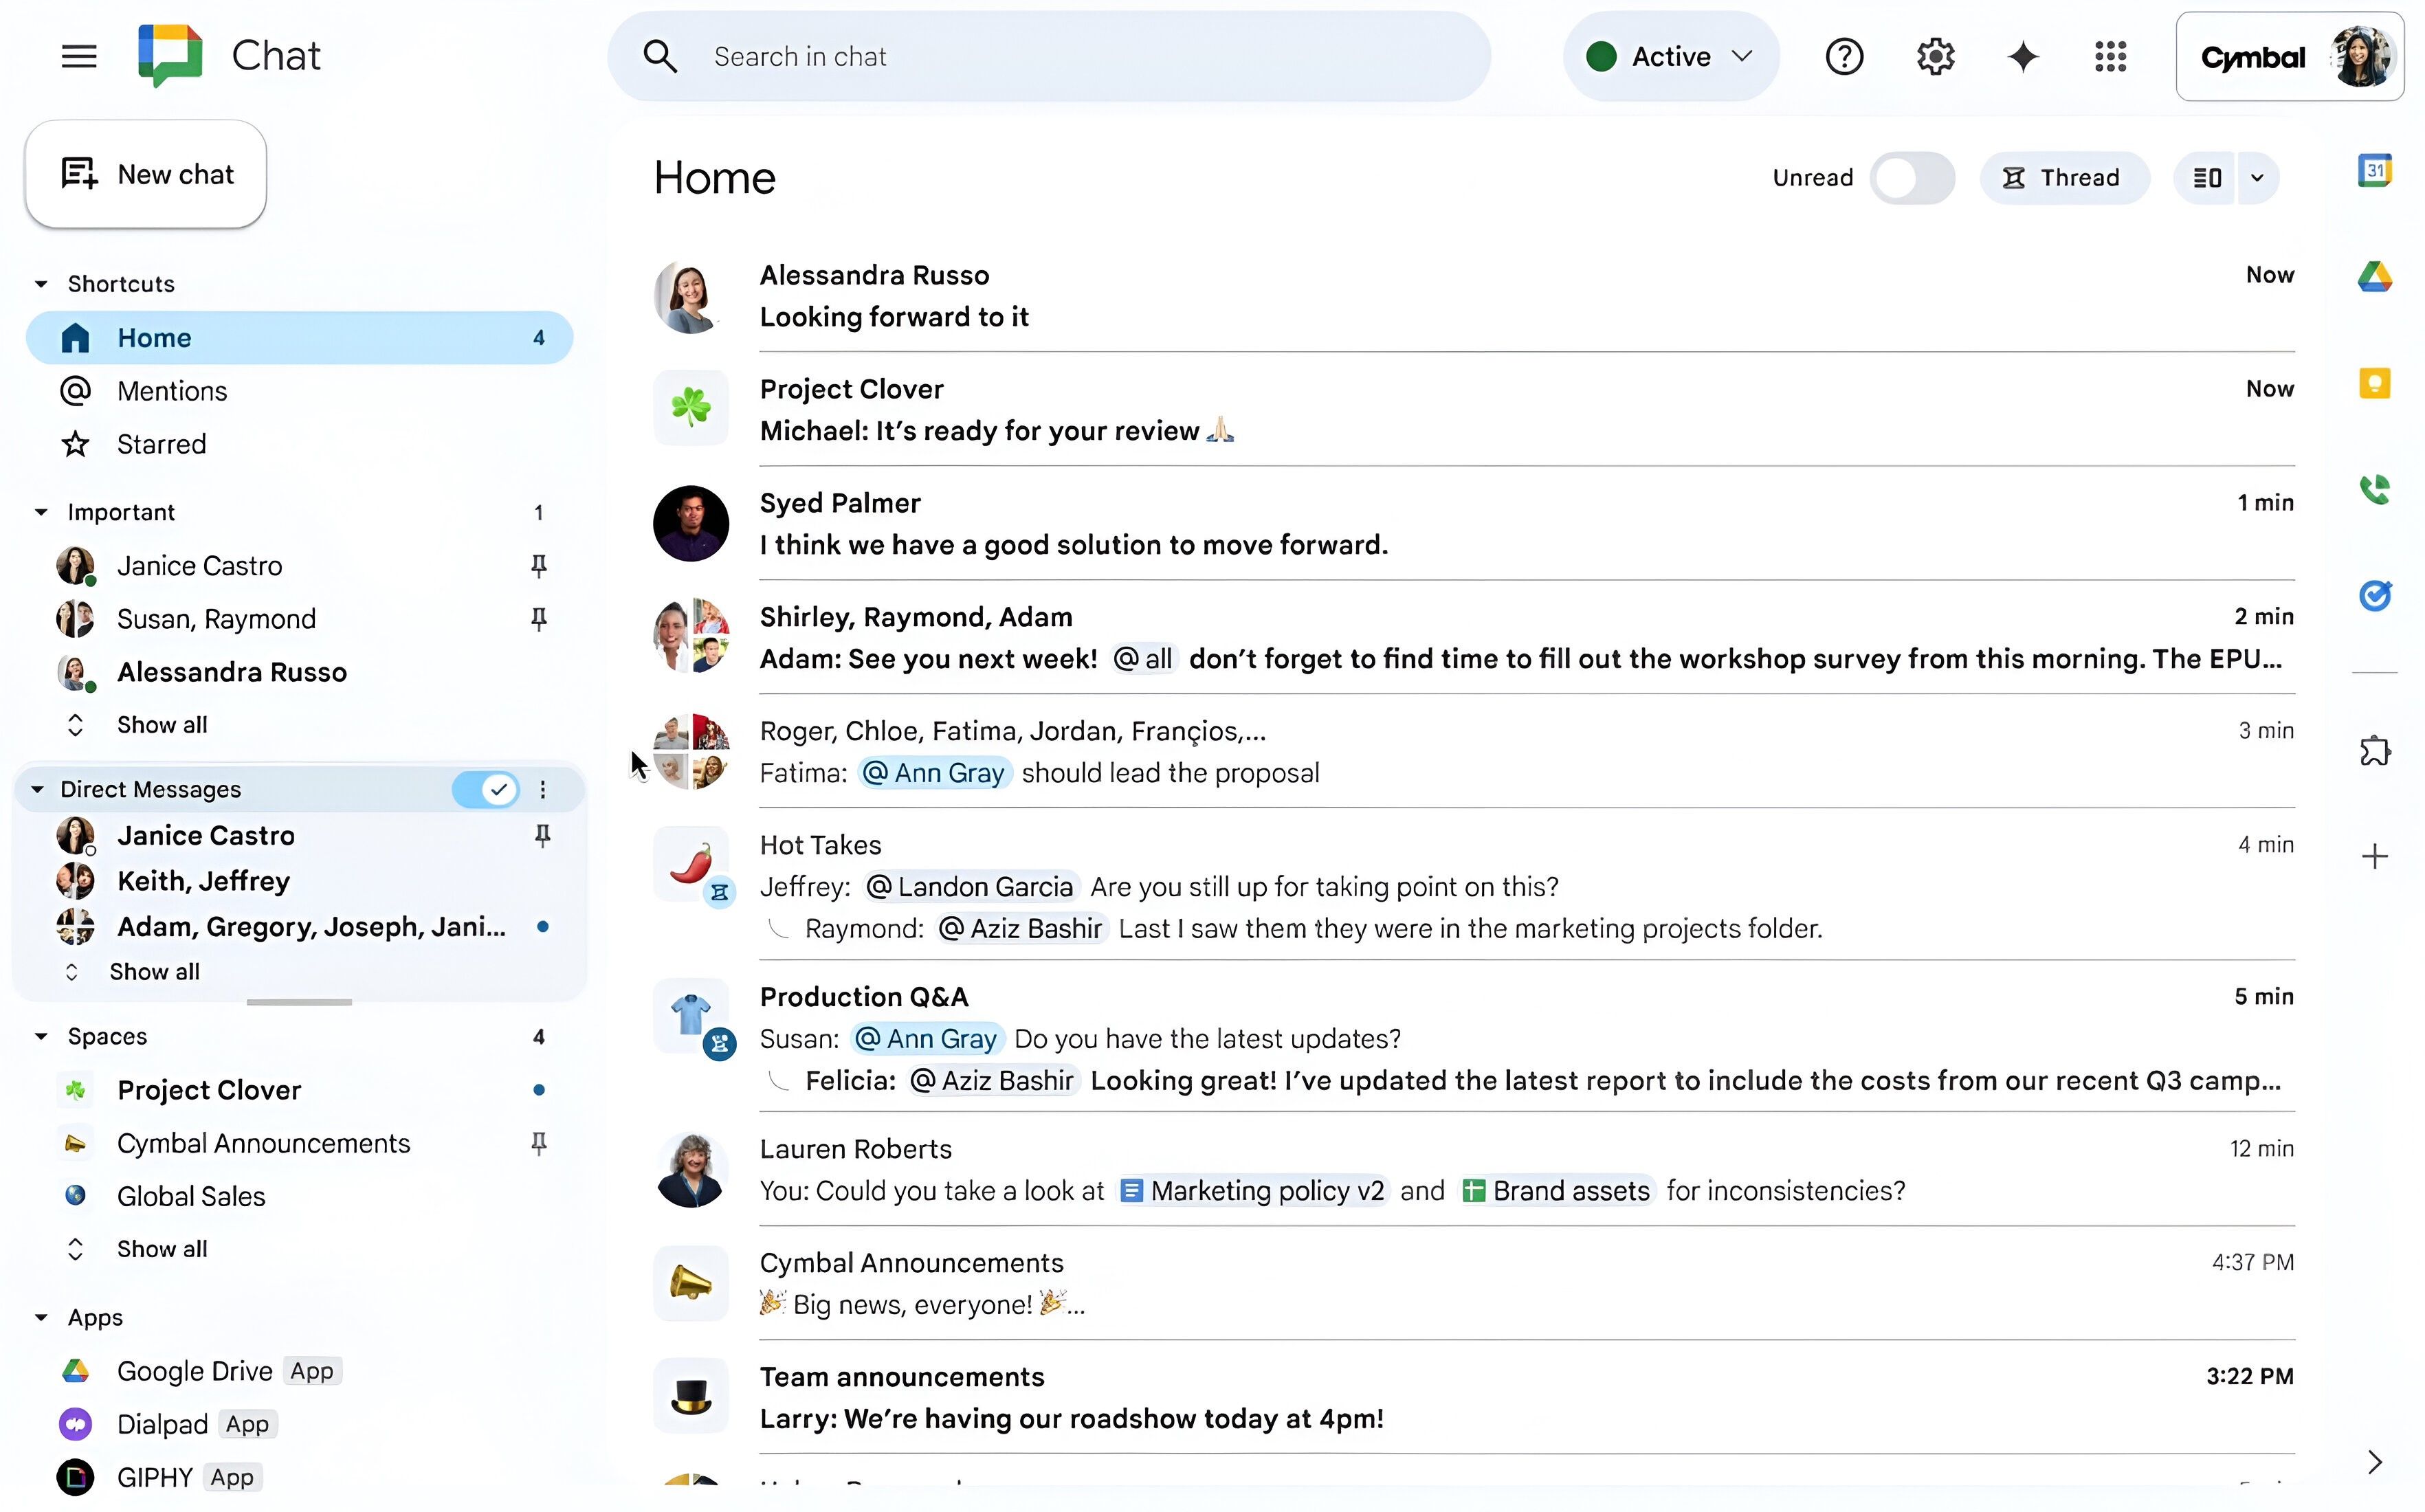Screen dimensions: 2425x1512
Task: Show all Direct Messages contacts
Action: [153, 970]
